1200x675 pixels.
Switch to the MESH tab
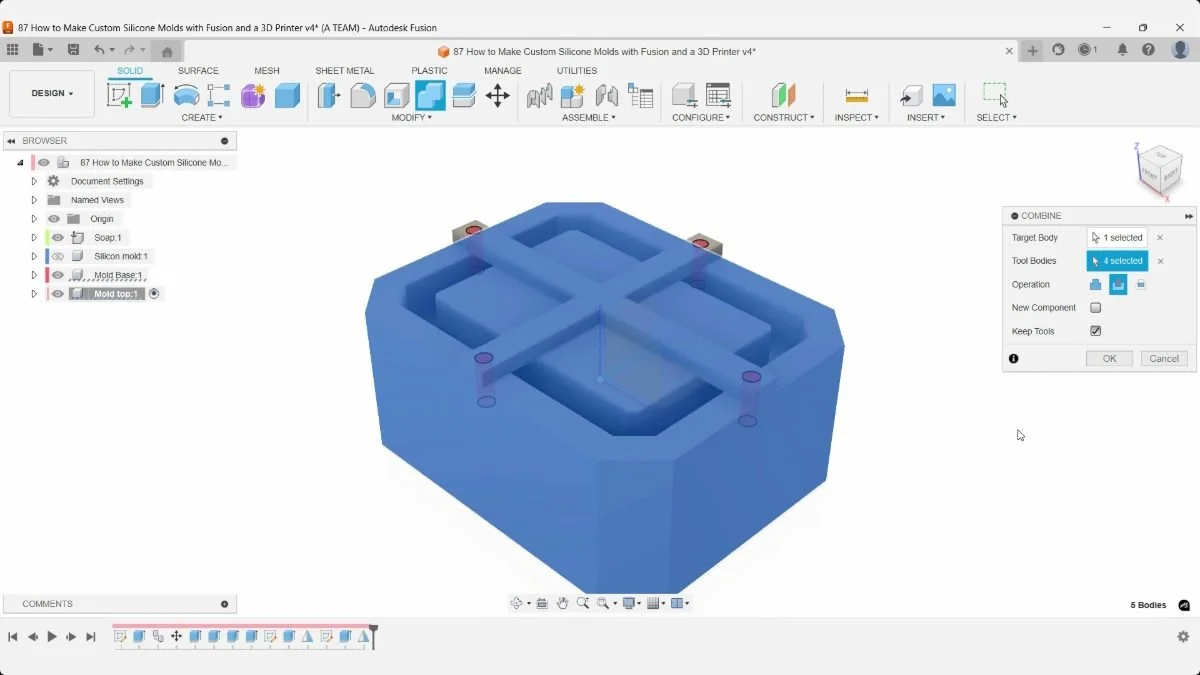(267, 71)
